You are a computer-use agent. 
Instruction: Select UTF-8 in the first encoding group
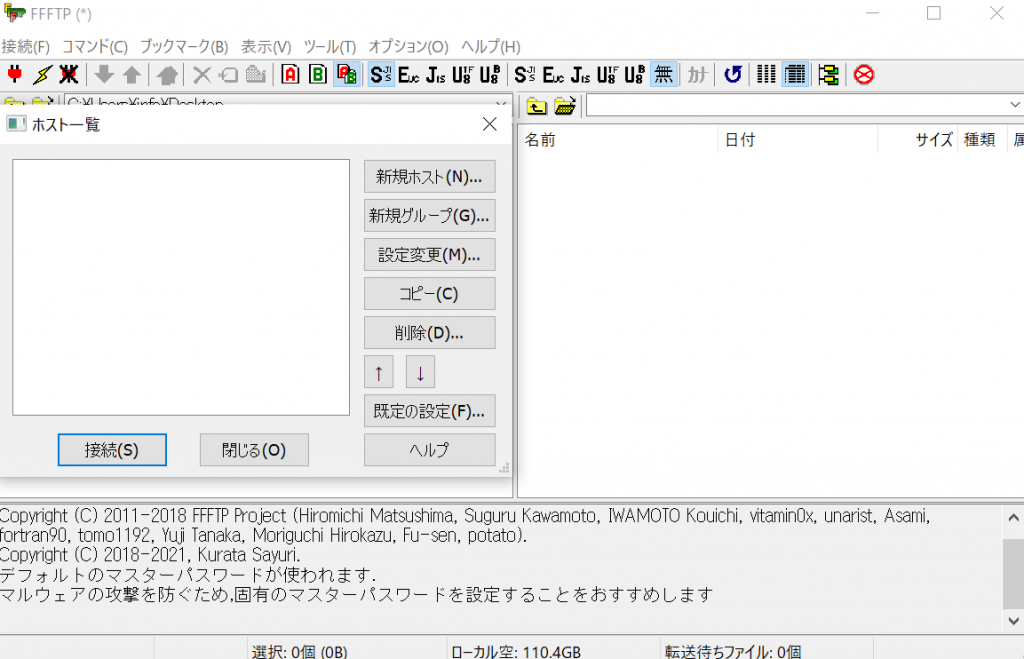point(462,74)
